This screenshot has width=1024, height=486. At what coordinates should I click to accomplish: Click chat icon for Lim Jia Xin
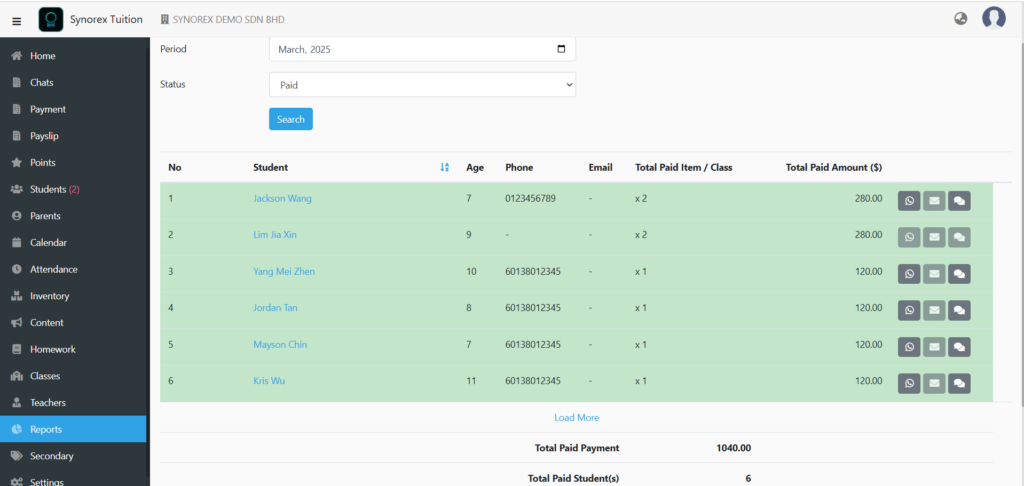(x=959, y=237)
